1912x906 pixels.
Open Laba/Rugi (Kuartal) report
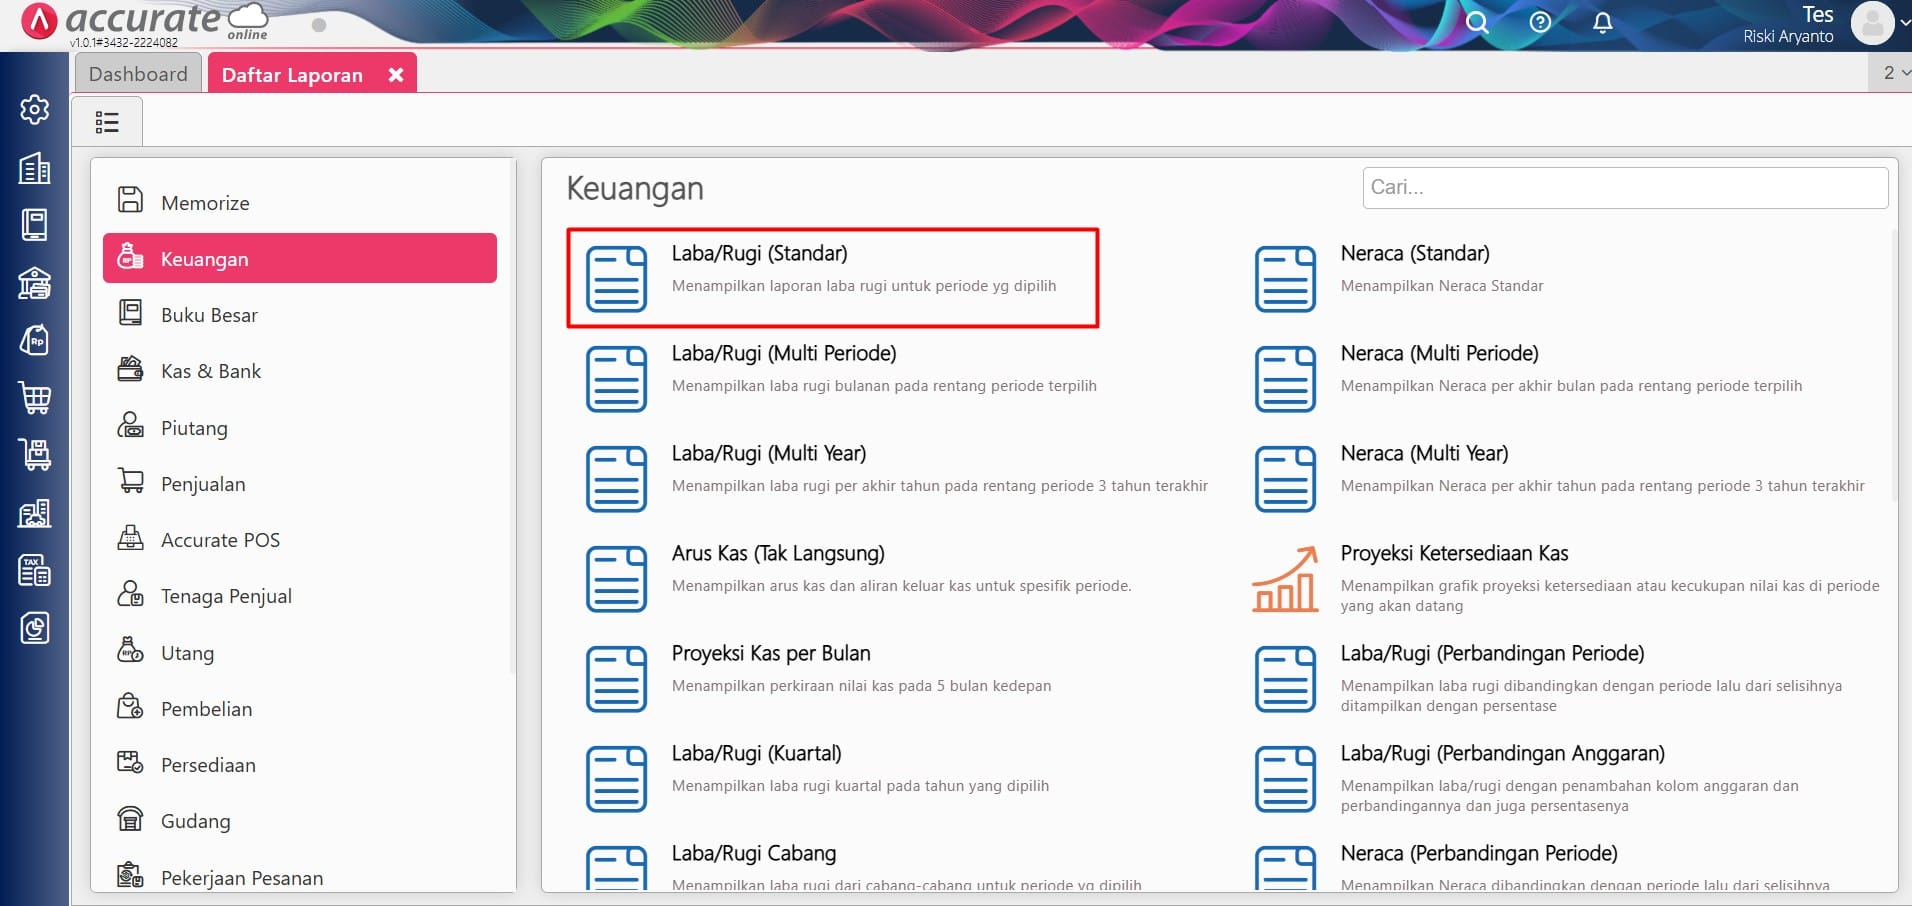(x=756, y=754)
